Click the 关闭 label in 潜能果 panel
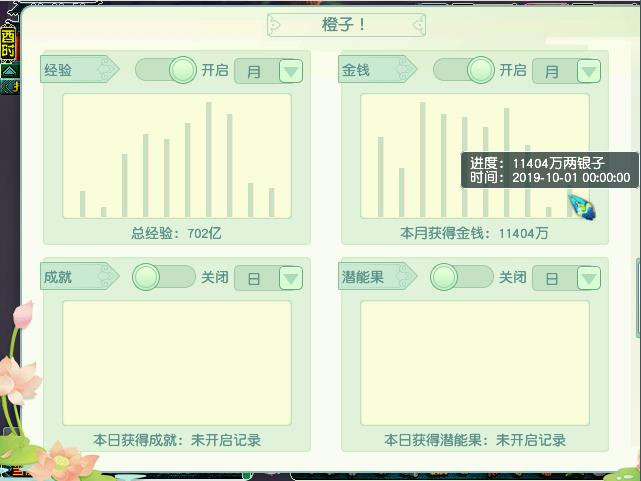Viewport: 641px width, 481px height. [x=513, y=277]
